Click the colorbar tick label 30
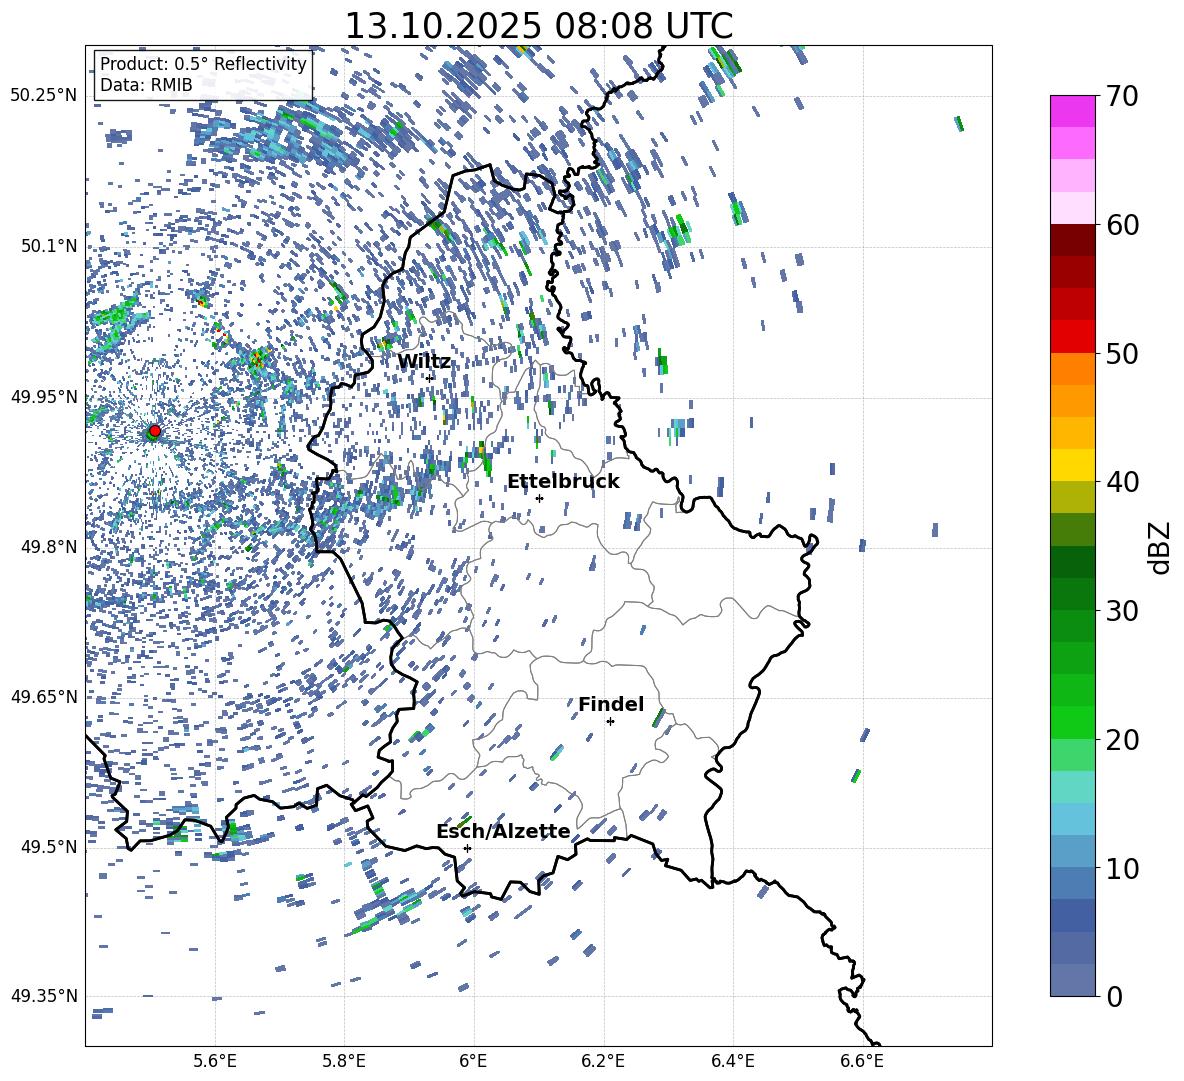Image resolution: width=1184 pixels, height=1081 pixels. pos(1122,611)
